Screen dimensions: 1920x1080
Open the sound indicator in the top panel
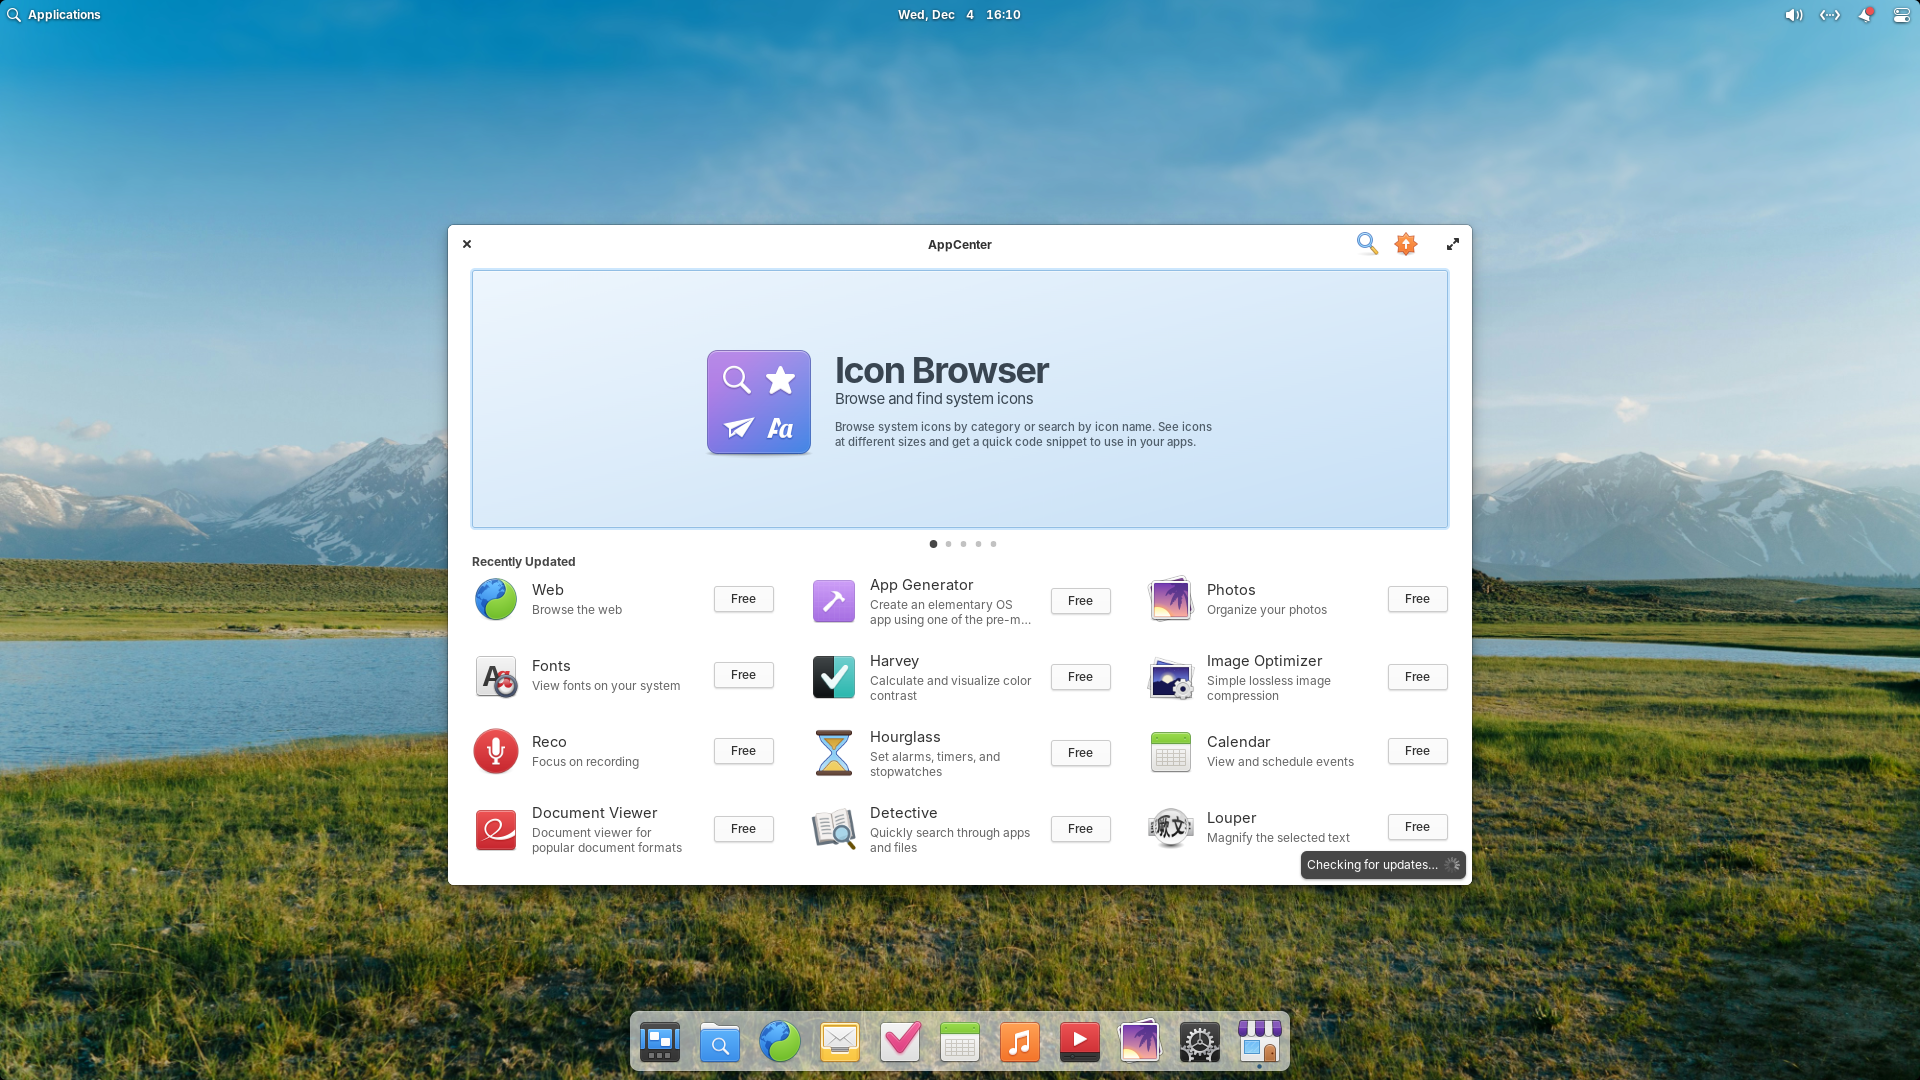pos(1793,15)
